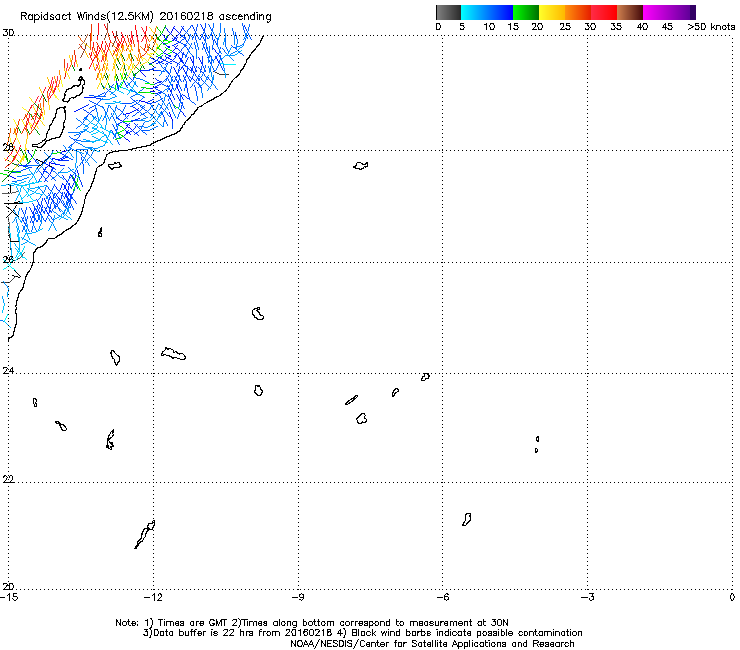Click the cyan 5–10 knots color segment
740x650 pixels.
pos(474,12)
